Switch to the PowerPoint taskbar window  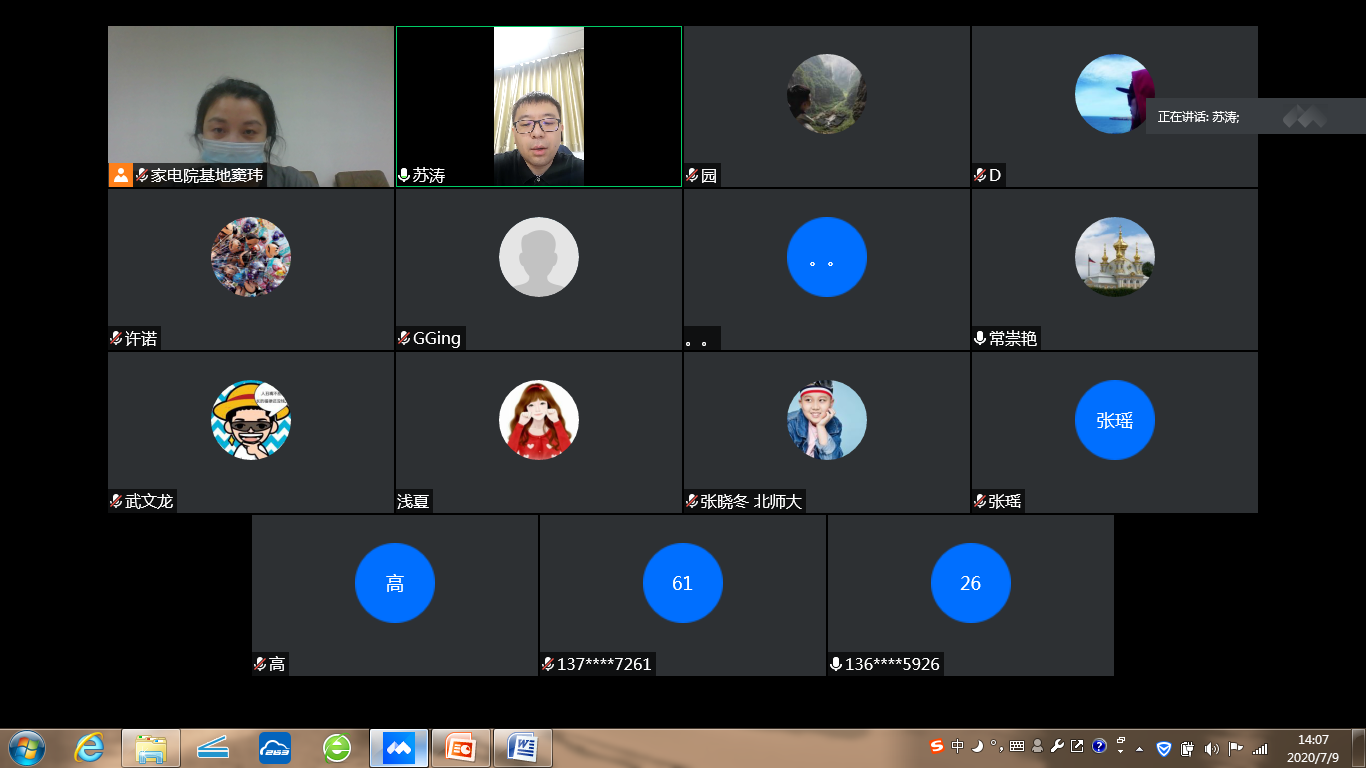pos(461,747)
